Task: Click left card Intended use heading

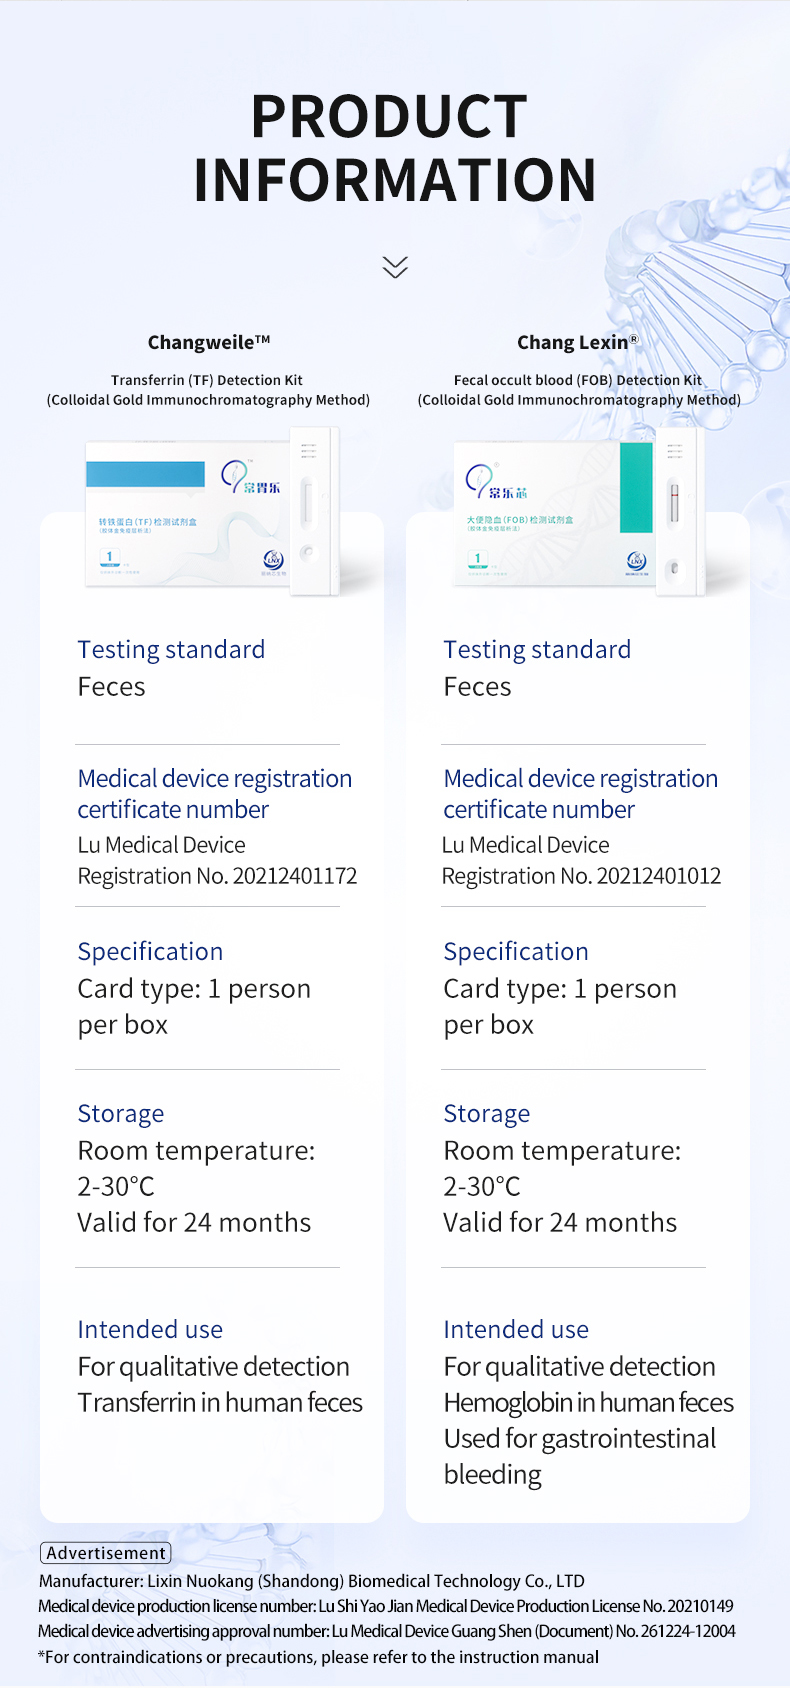Action: [151, 1329]
